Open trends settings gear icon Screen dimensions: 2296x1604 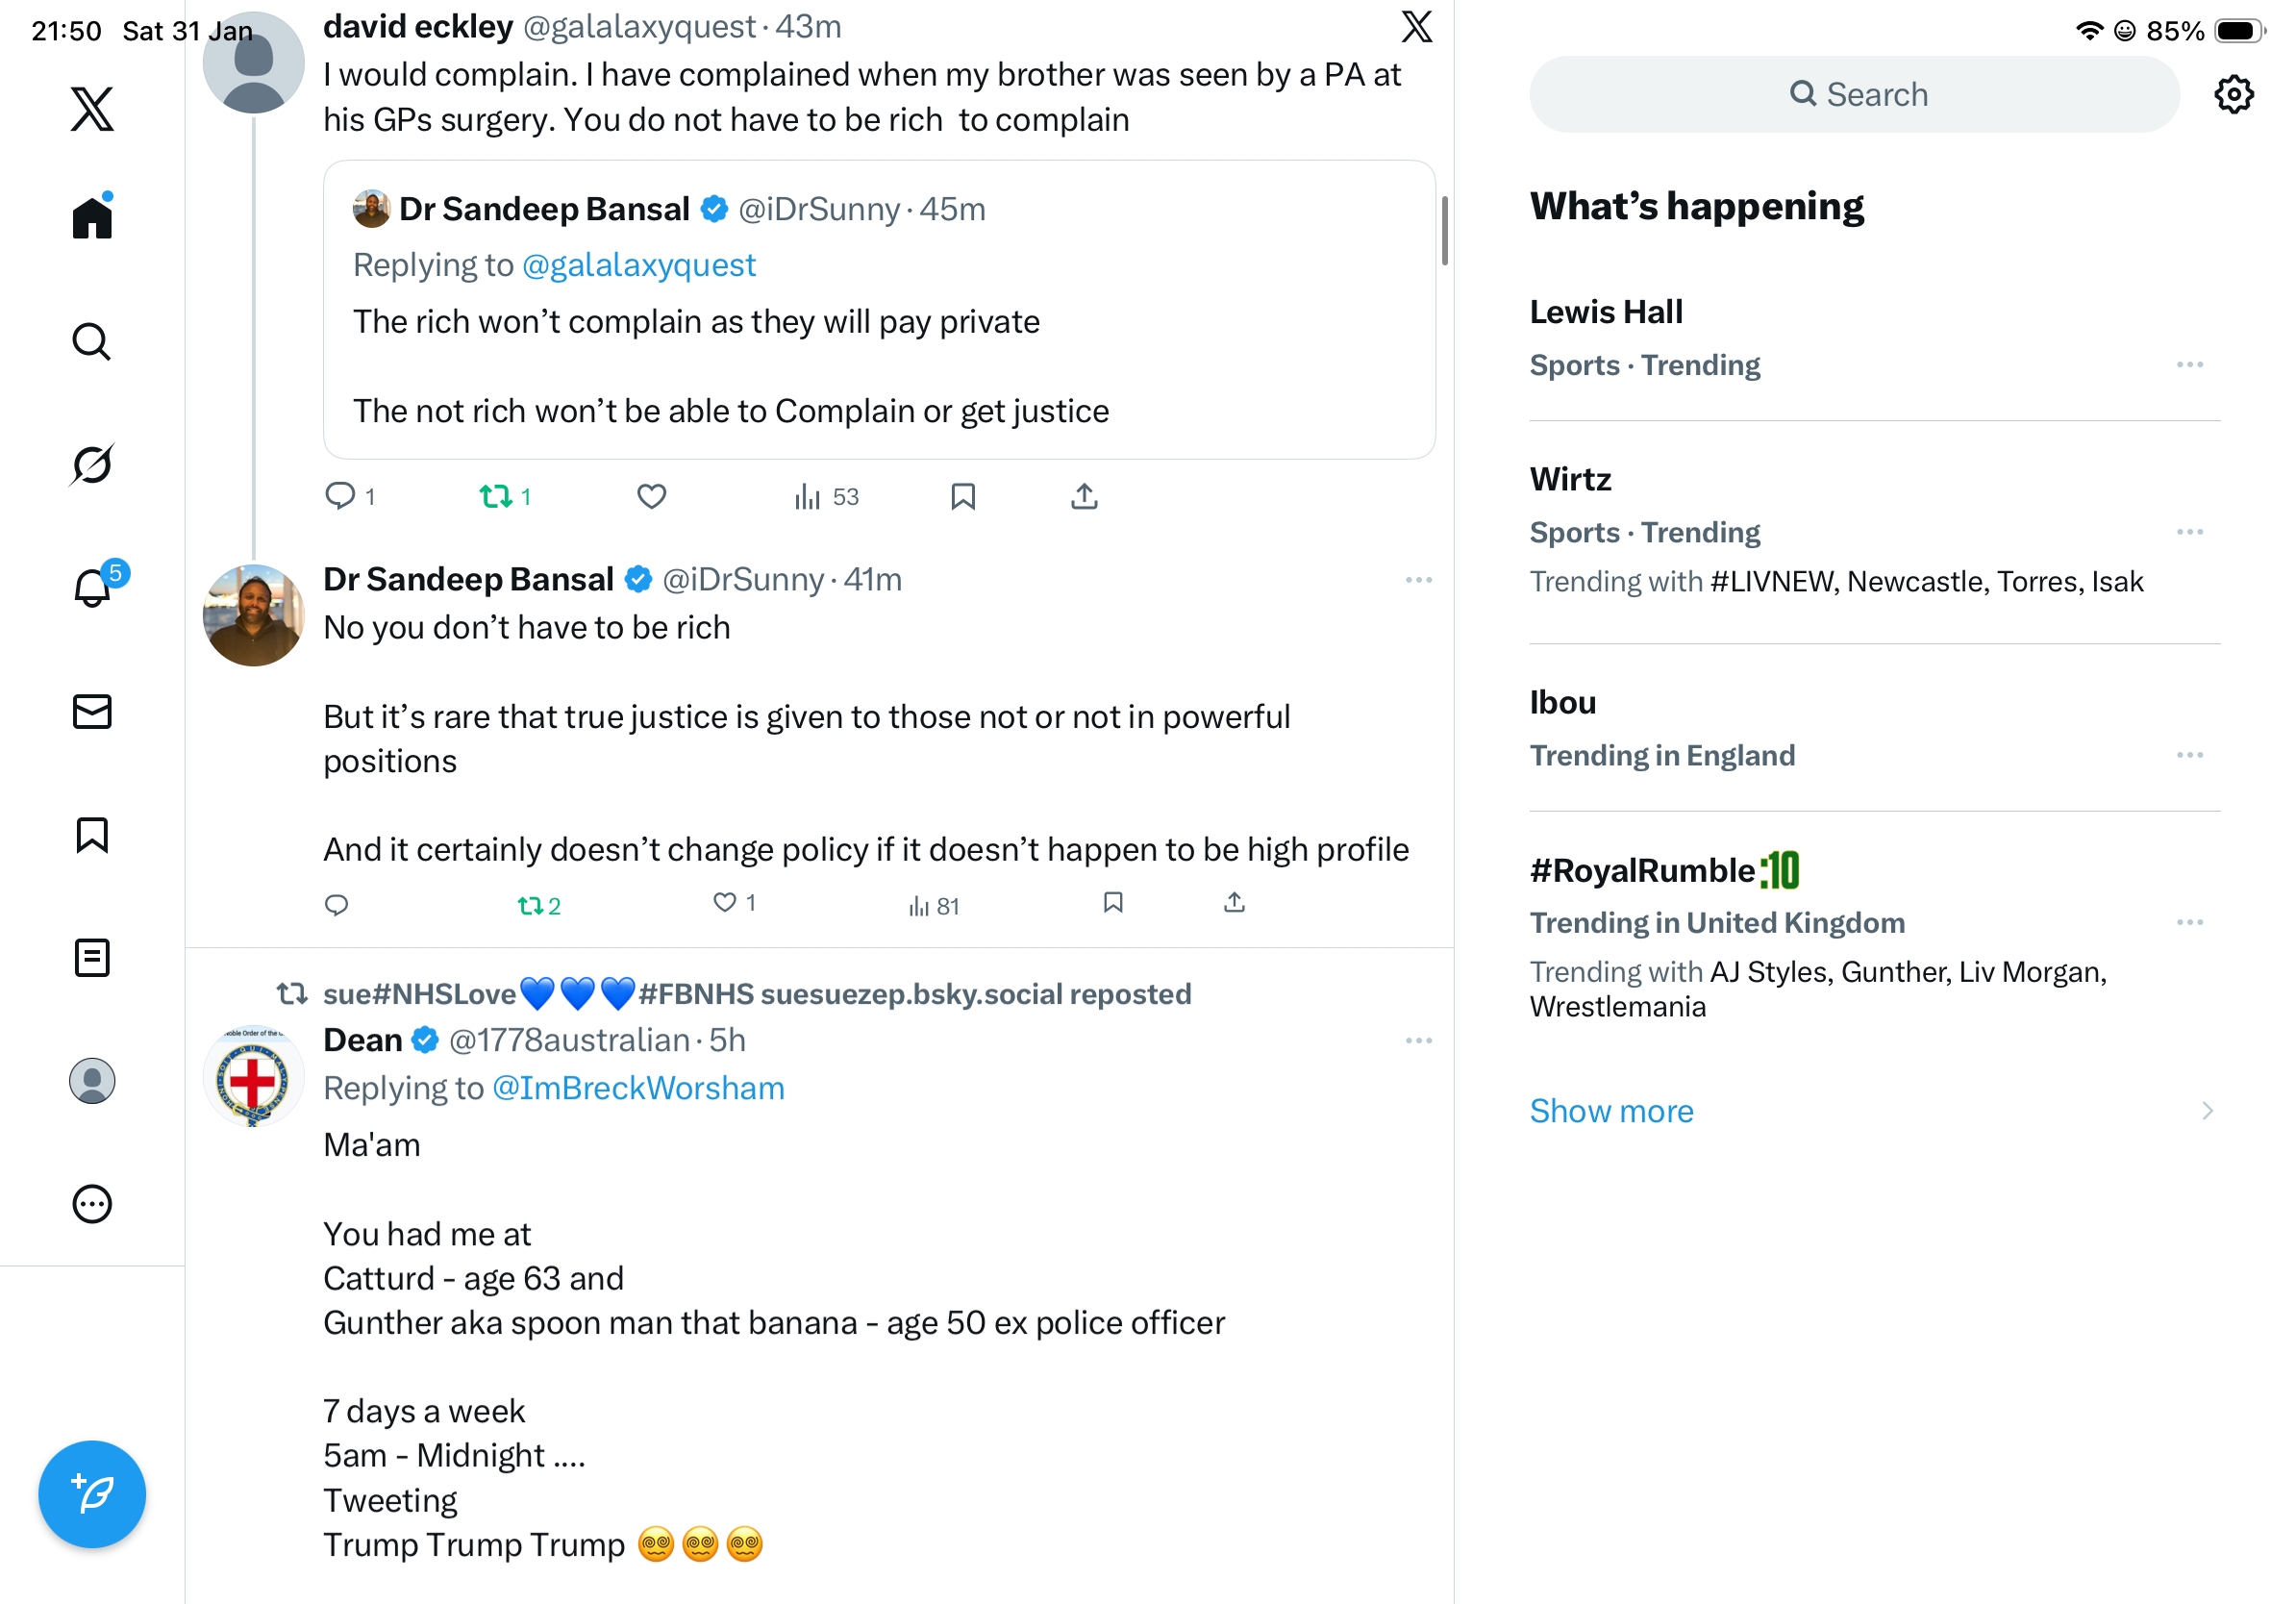tap(2233, 94)
